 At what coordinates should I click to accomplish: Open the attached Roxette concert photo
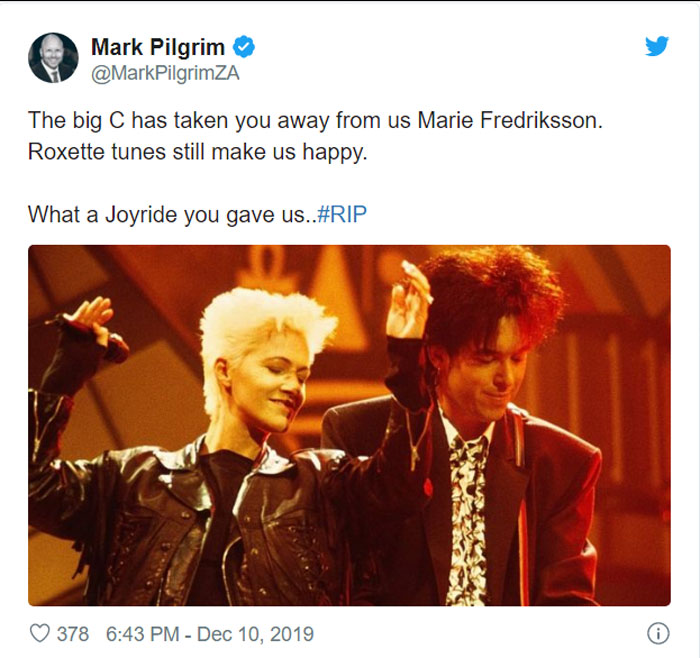[349, 425]
